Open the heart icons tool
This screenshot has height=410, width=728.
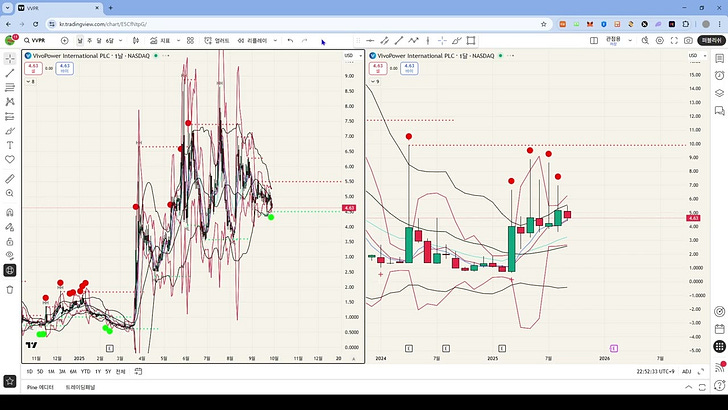[x=10, y=159]
